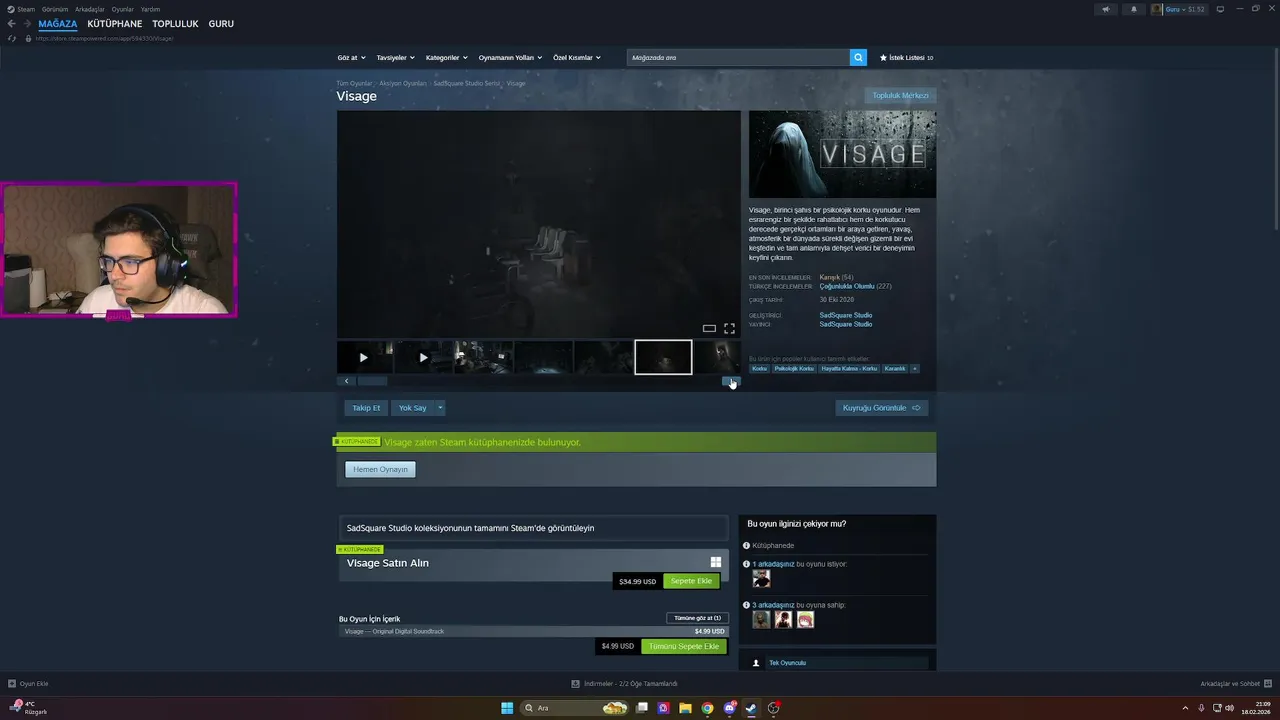The image size is (1280, 720).
Task: Click the weather widget in the taskbar
Action: (x=28, y=708)
